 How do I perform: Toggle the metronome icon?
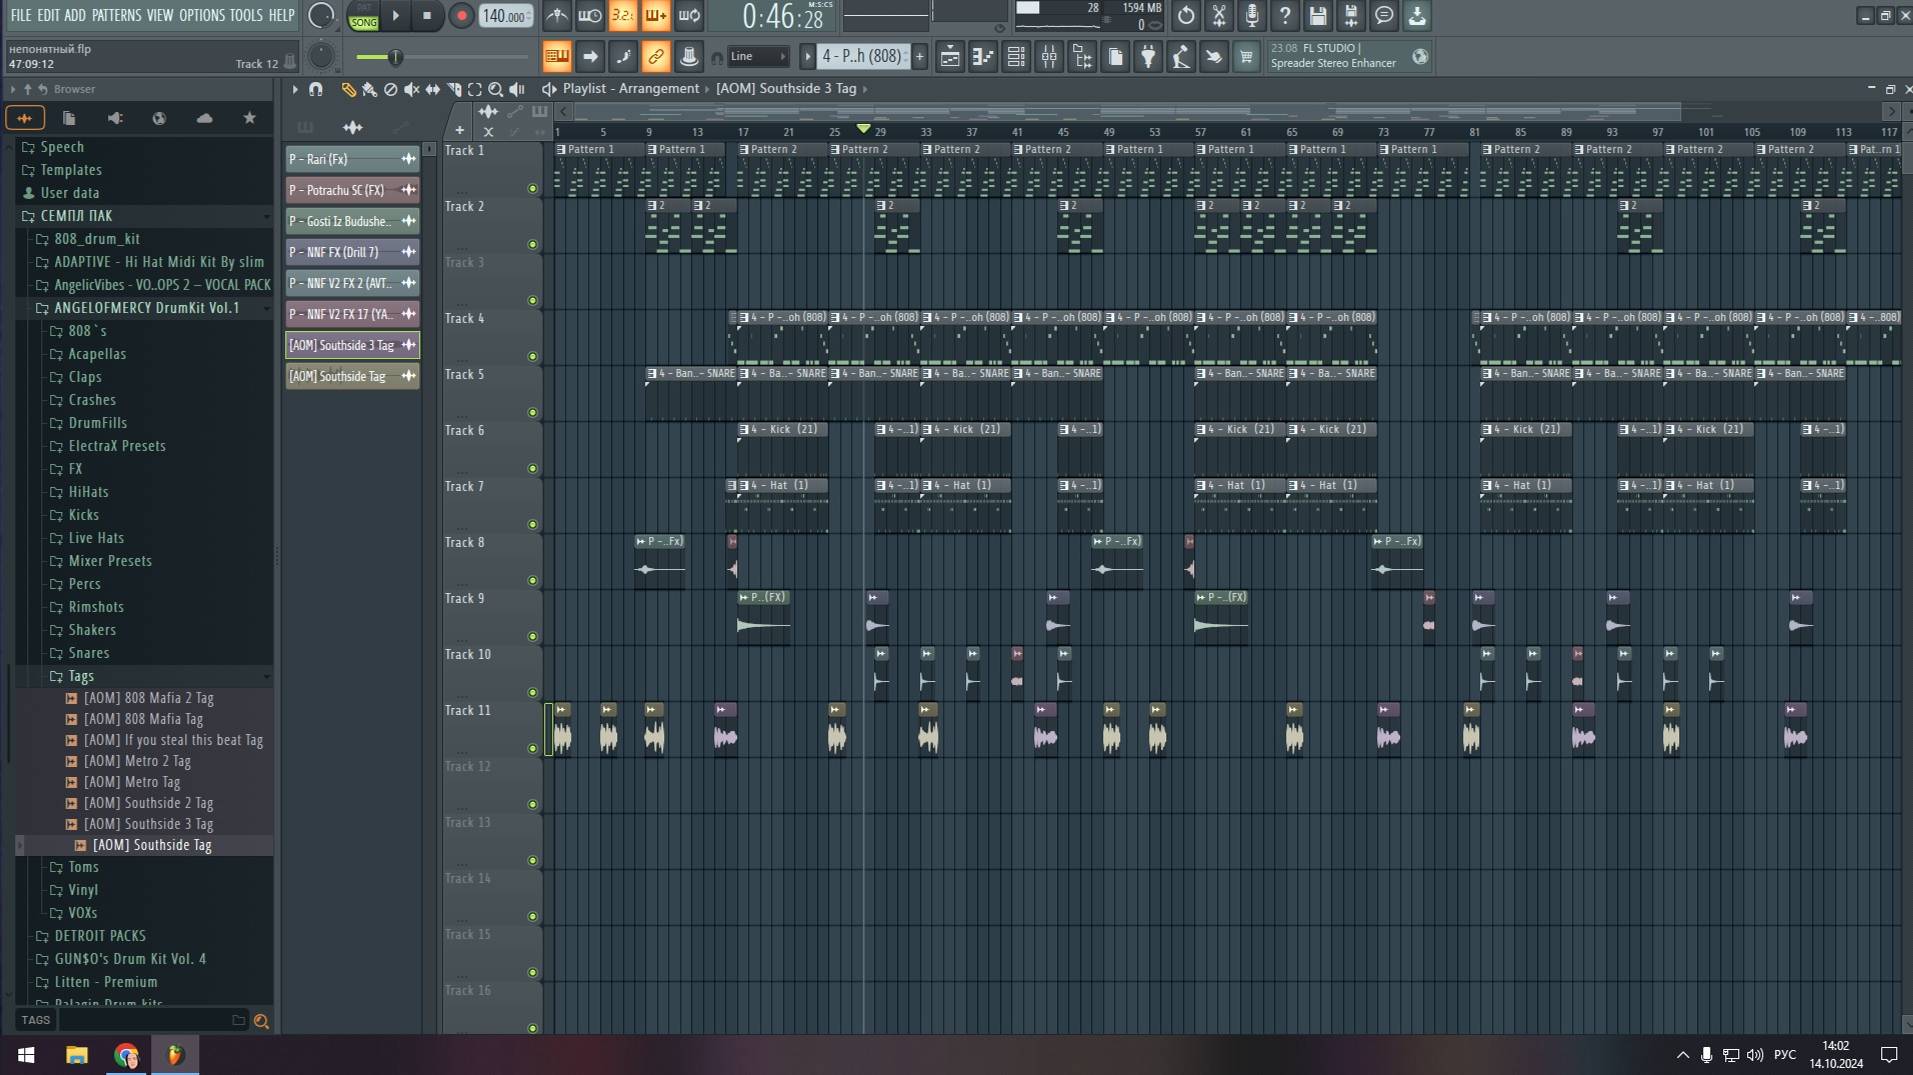[x=557, y=16]
